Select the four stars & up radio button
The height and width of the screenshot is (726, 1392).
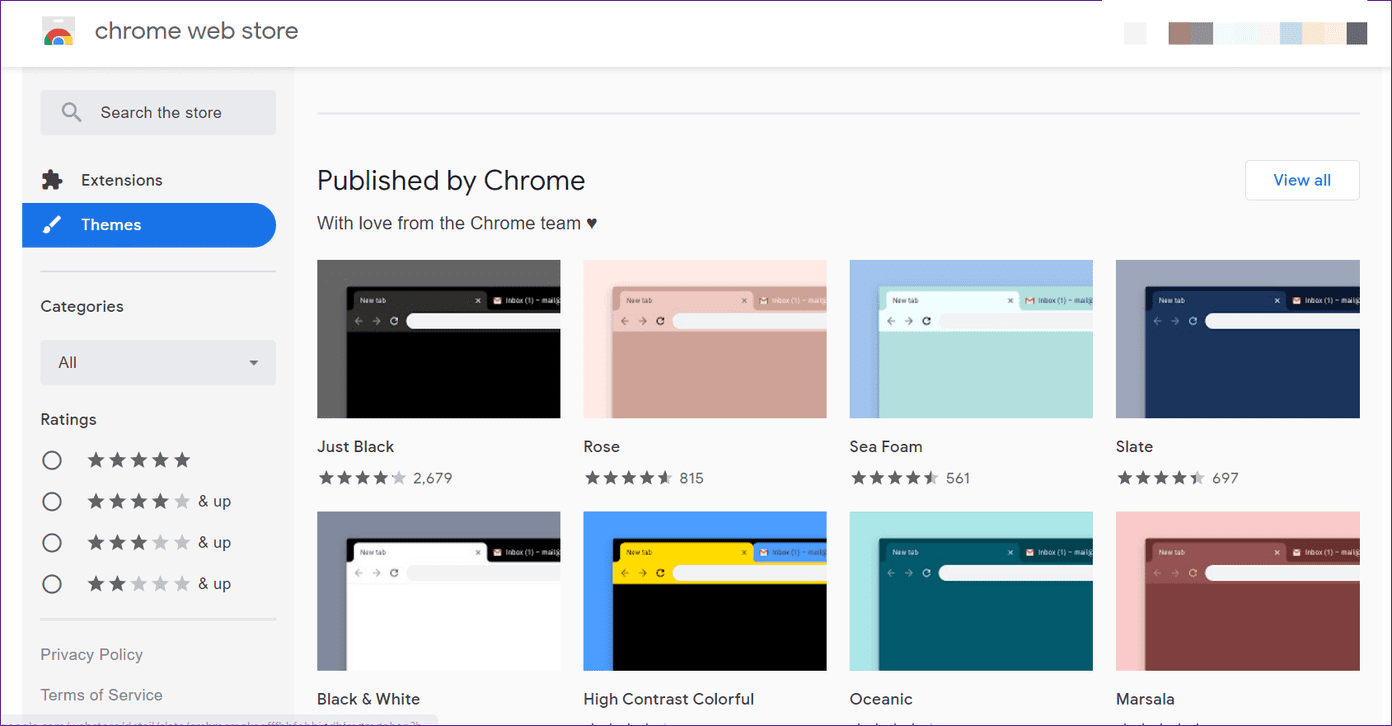coord(52,501)
